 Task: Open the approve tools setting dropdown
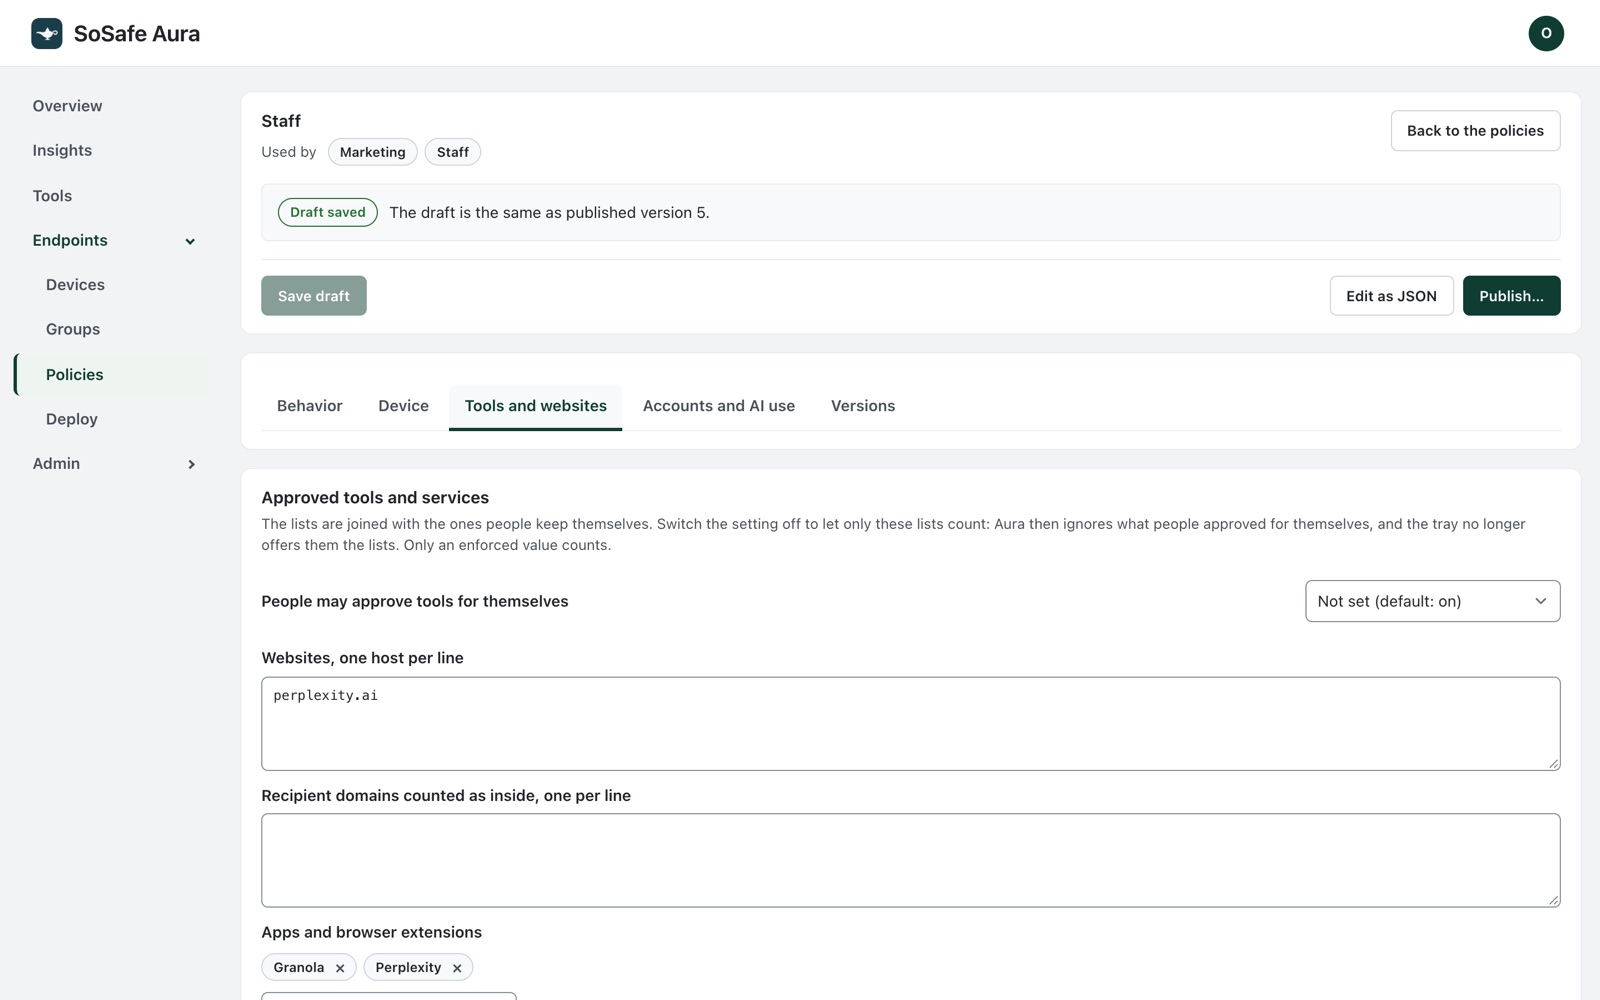(x=1432, y=601)
